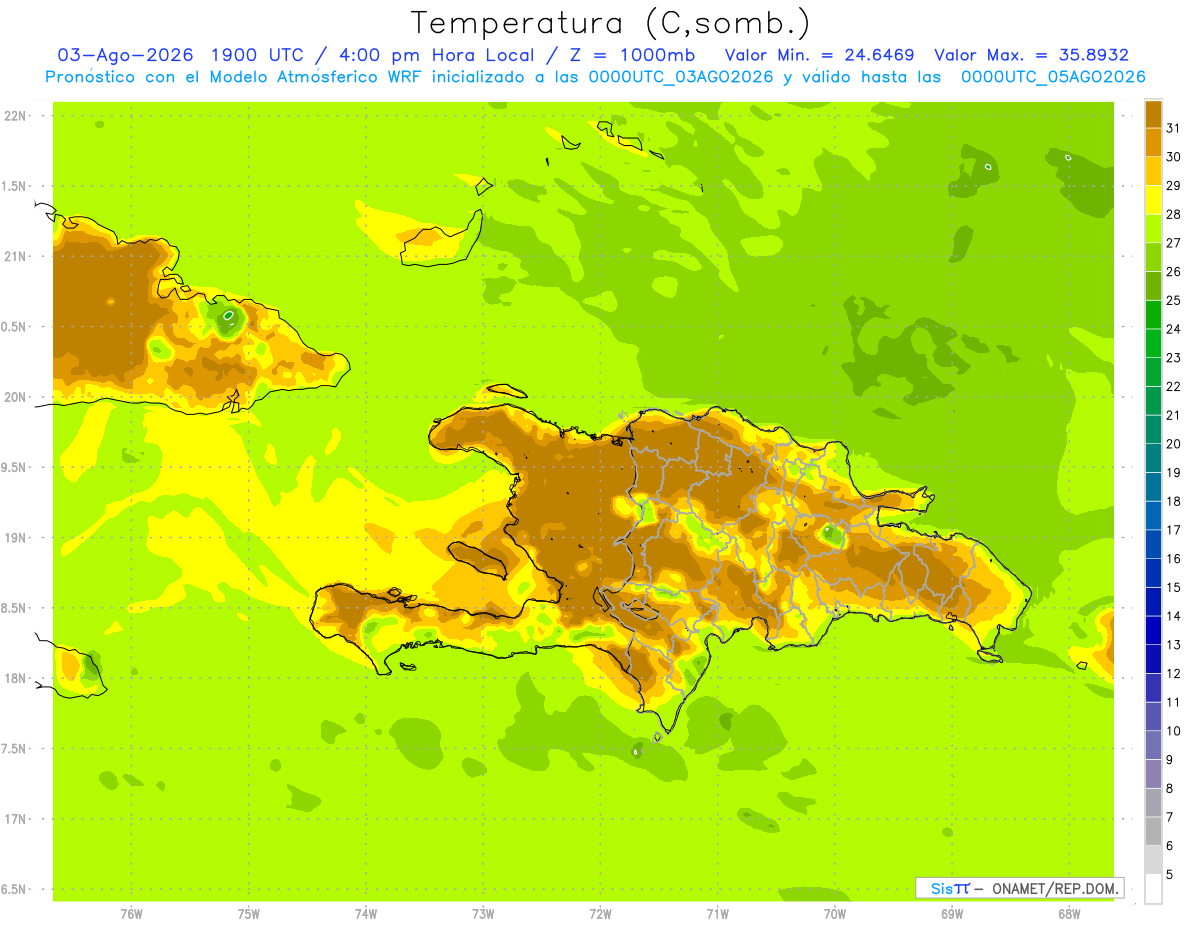Click the "Valor Max. = 35.8932" readout

1031,55
